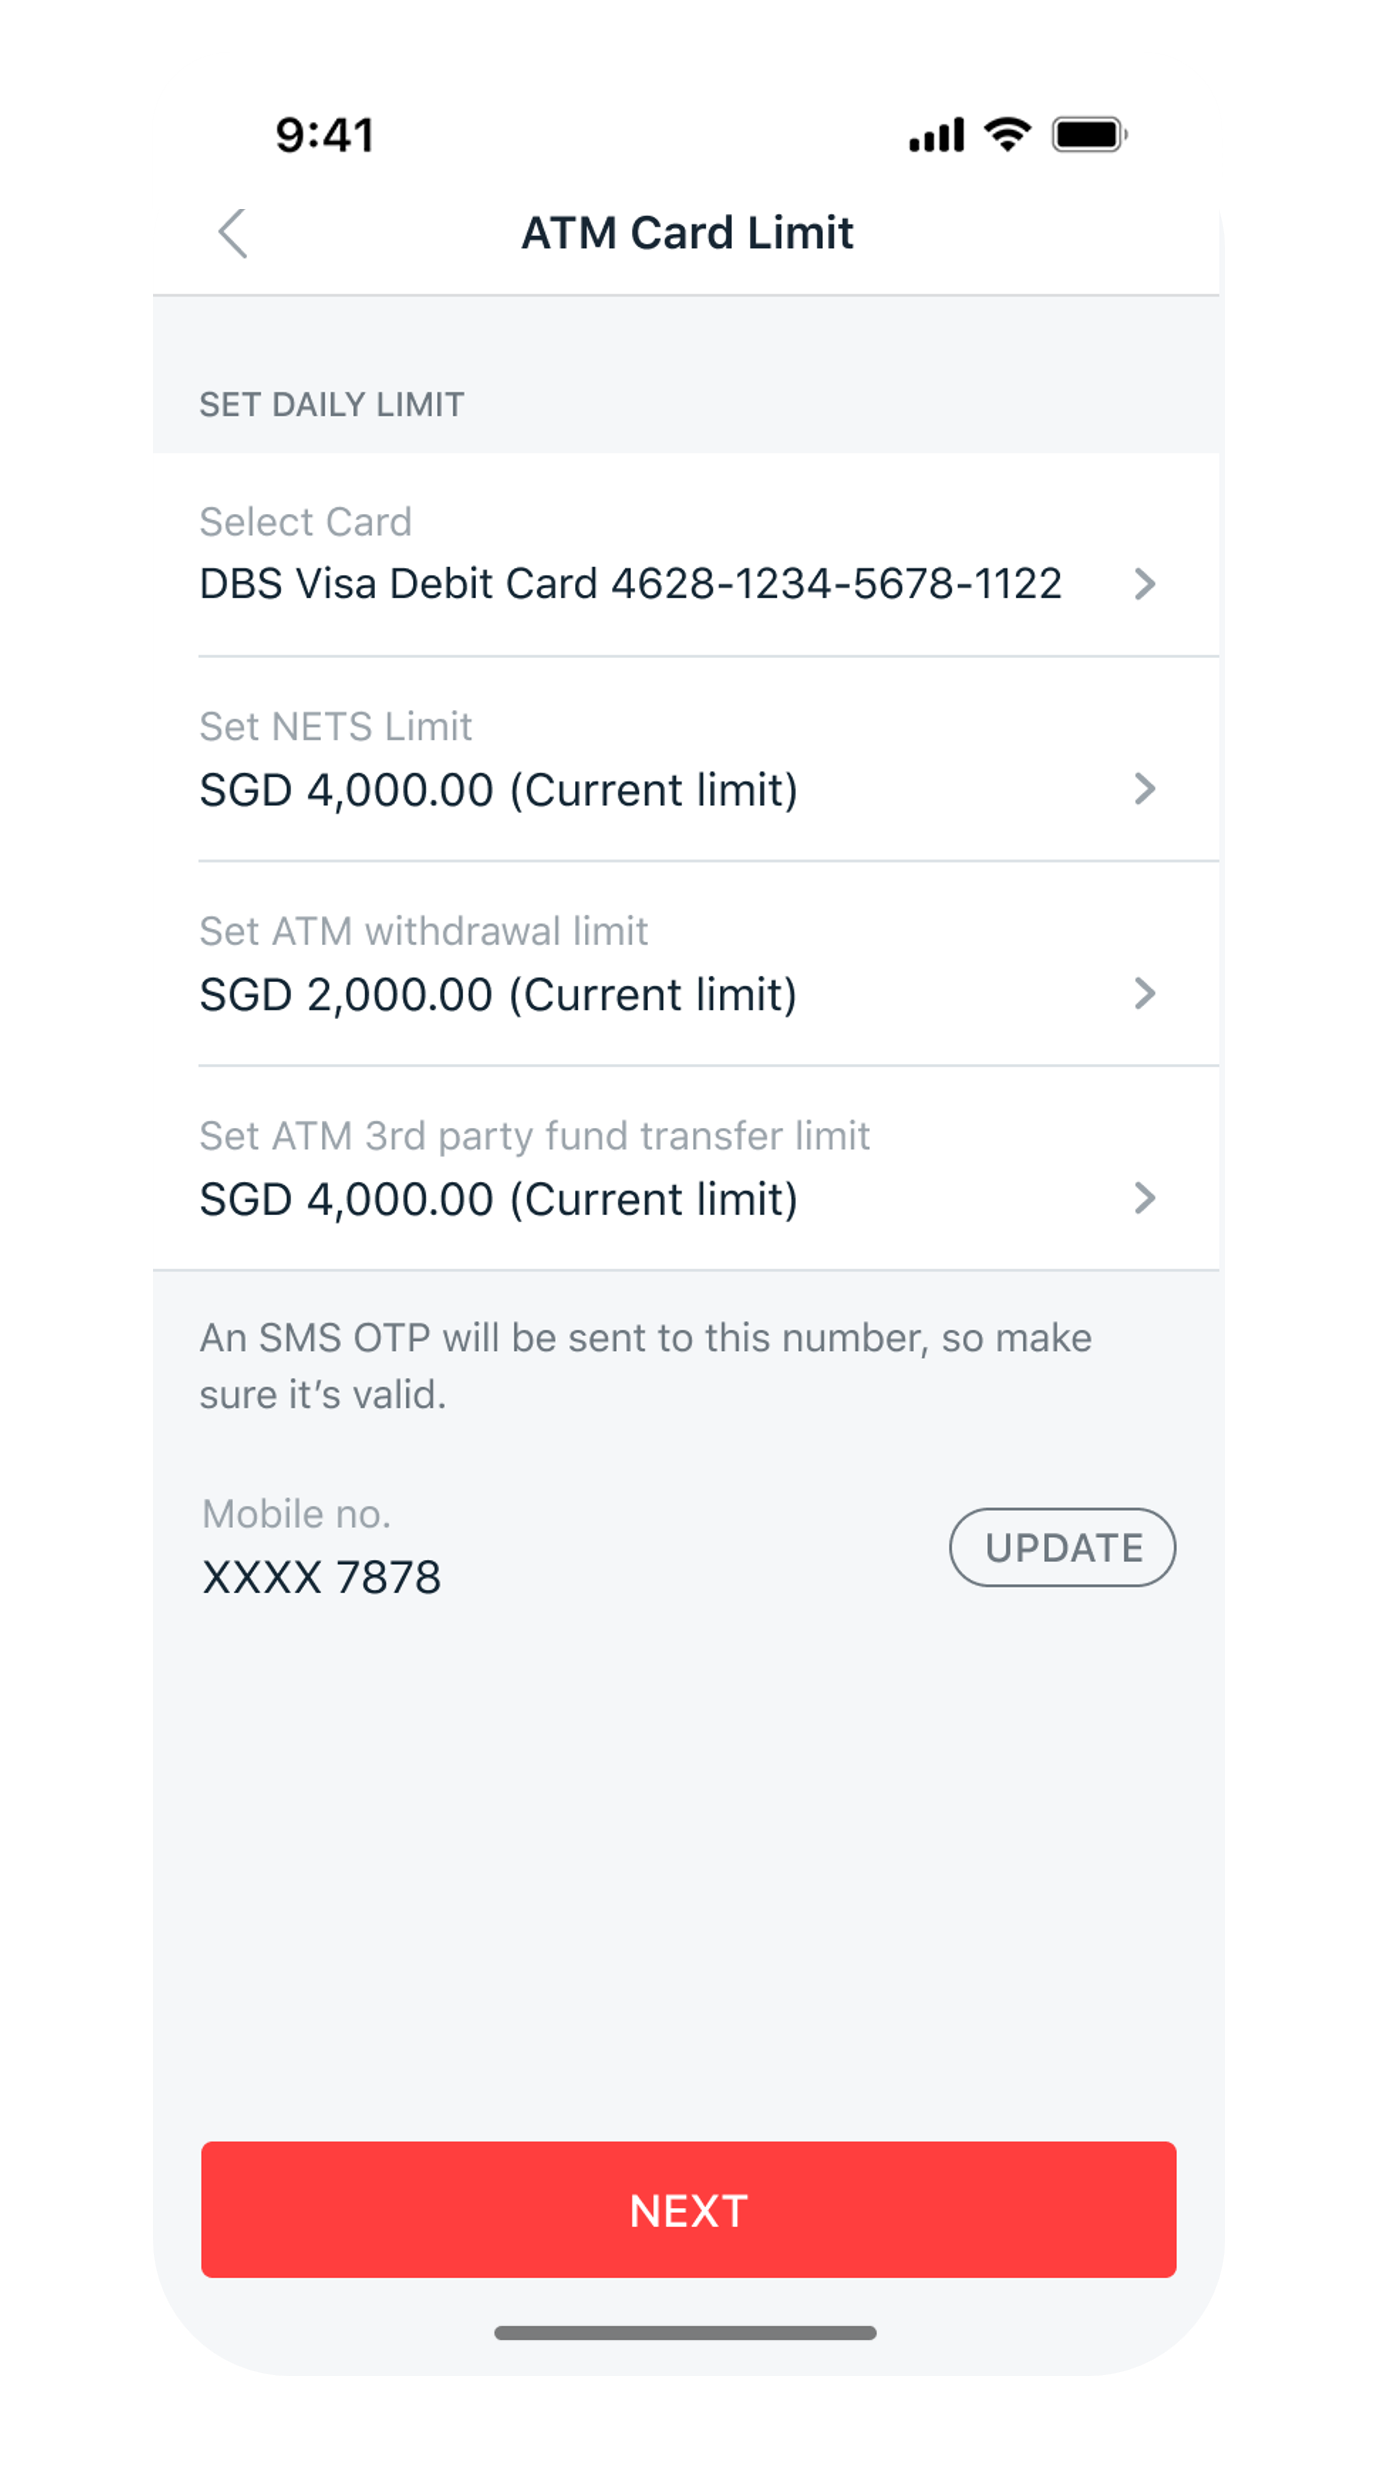
Task: Expand ATM withdrawal limit chevron
Action: pos(1145,994)
